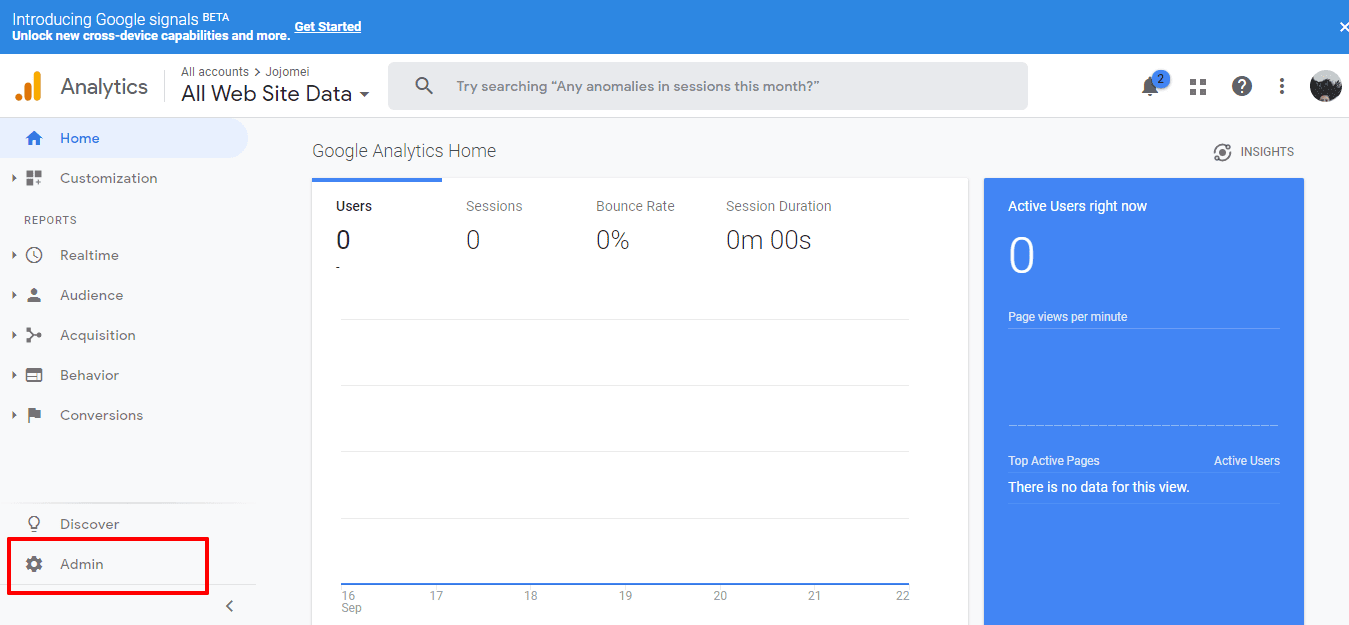1349x625 pixels.
Task: Click the 0% bounce rate value
Action: [x=612, y=240]
